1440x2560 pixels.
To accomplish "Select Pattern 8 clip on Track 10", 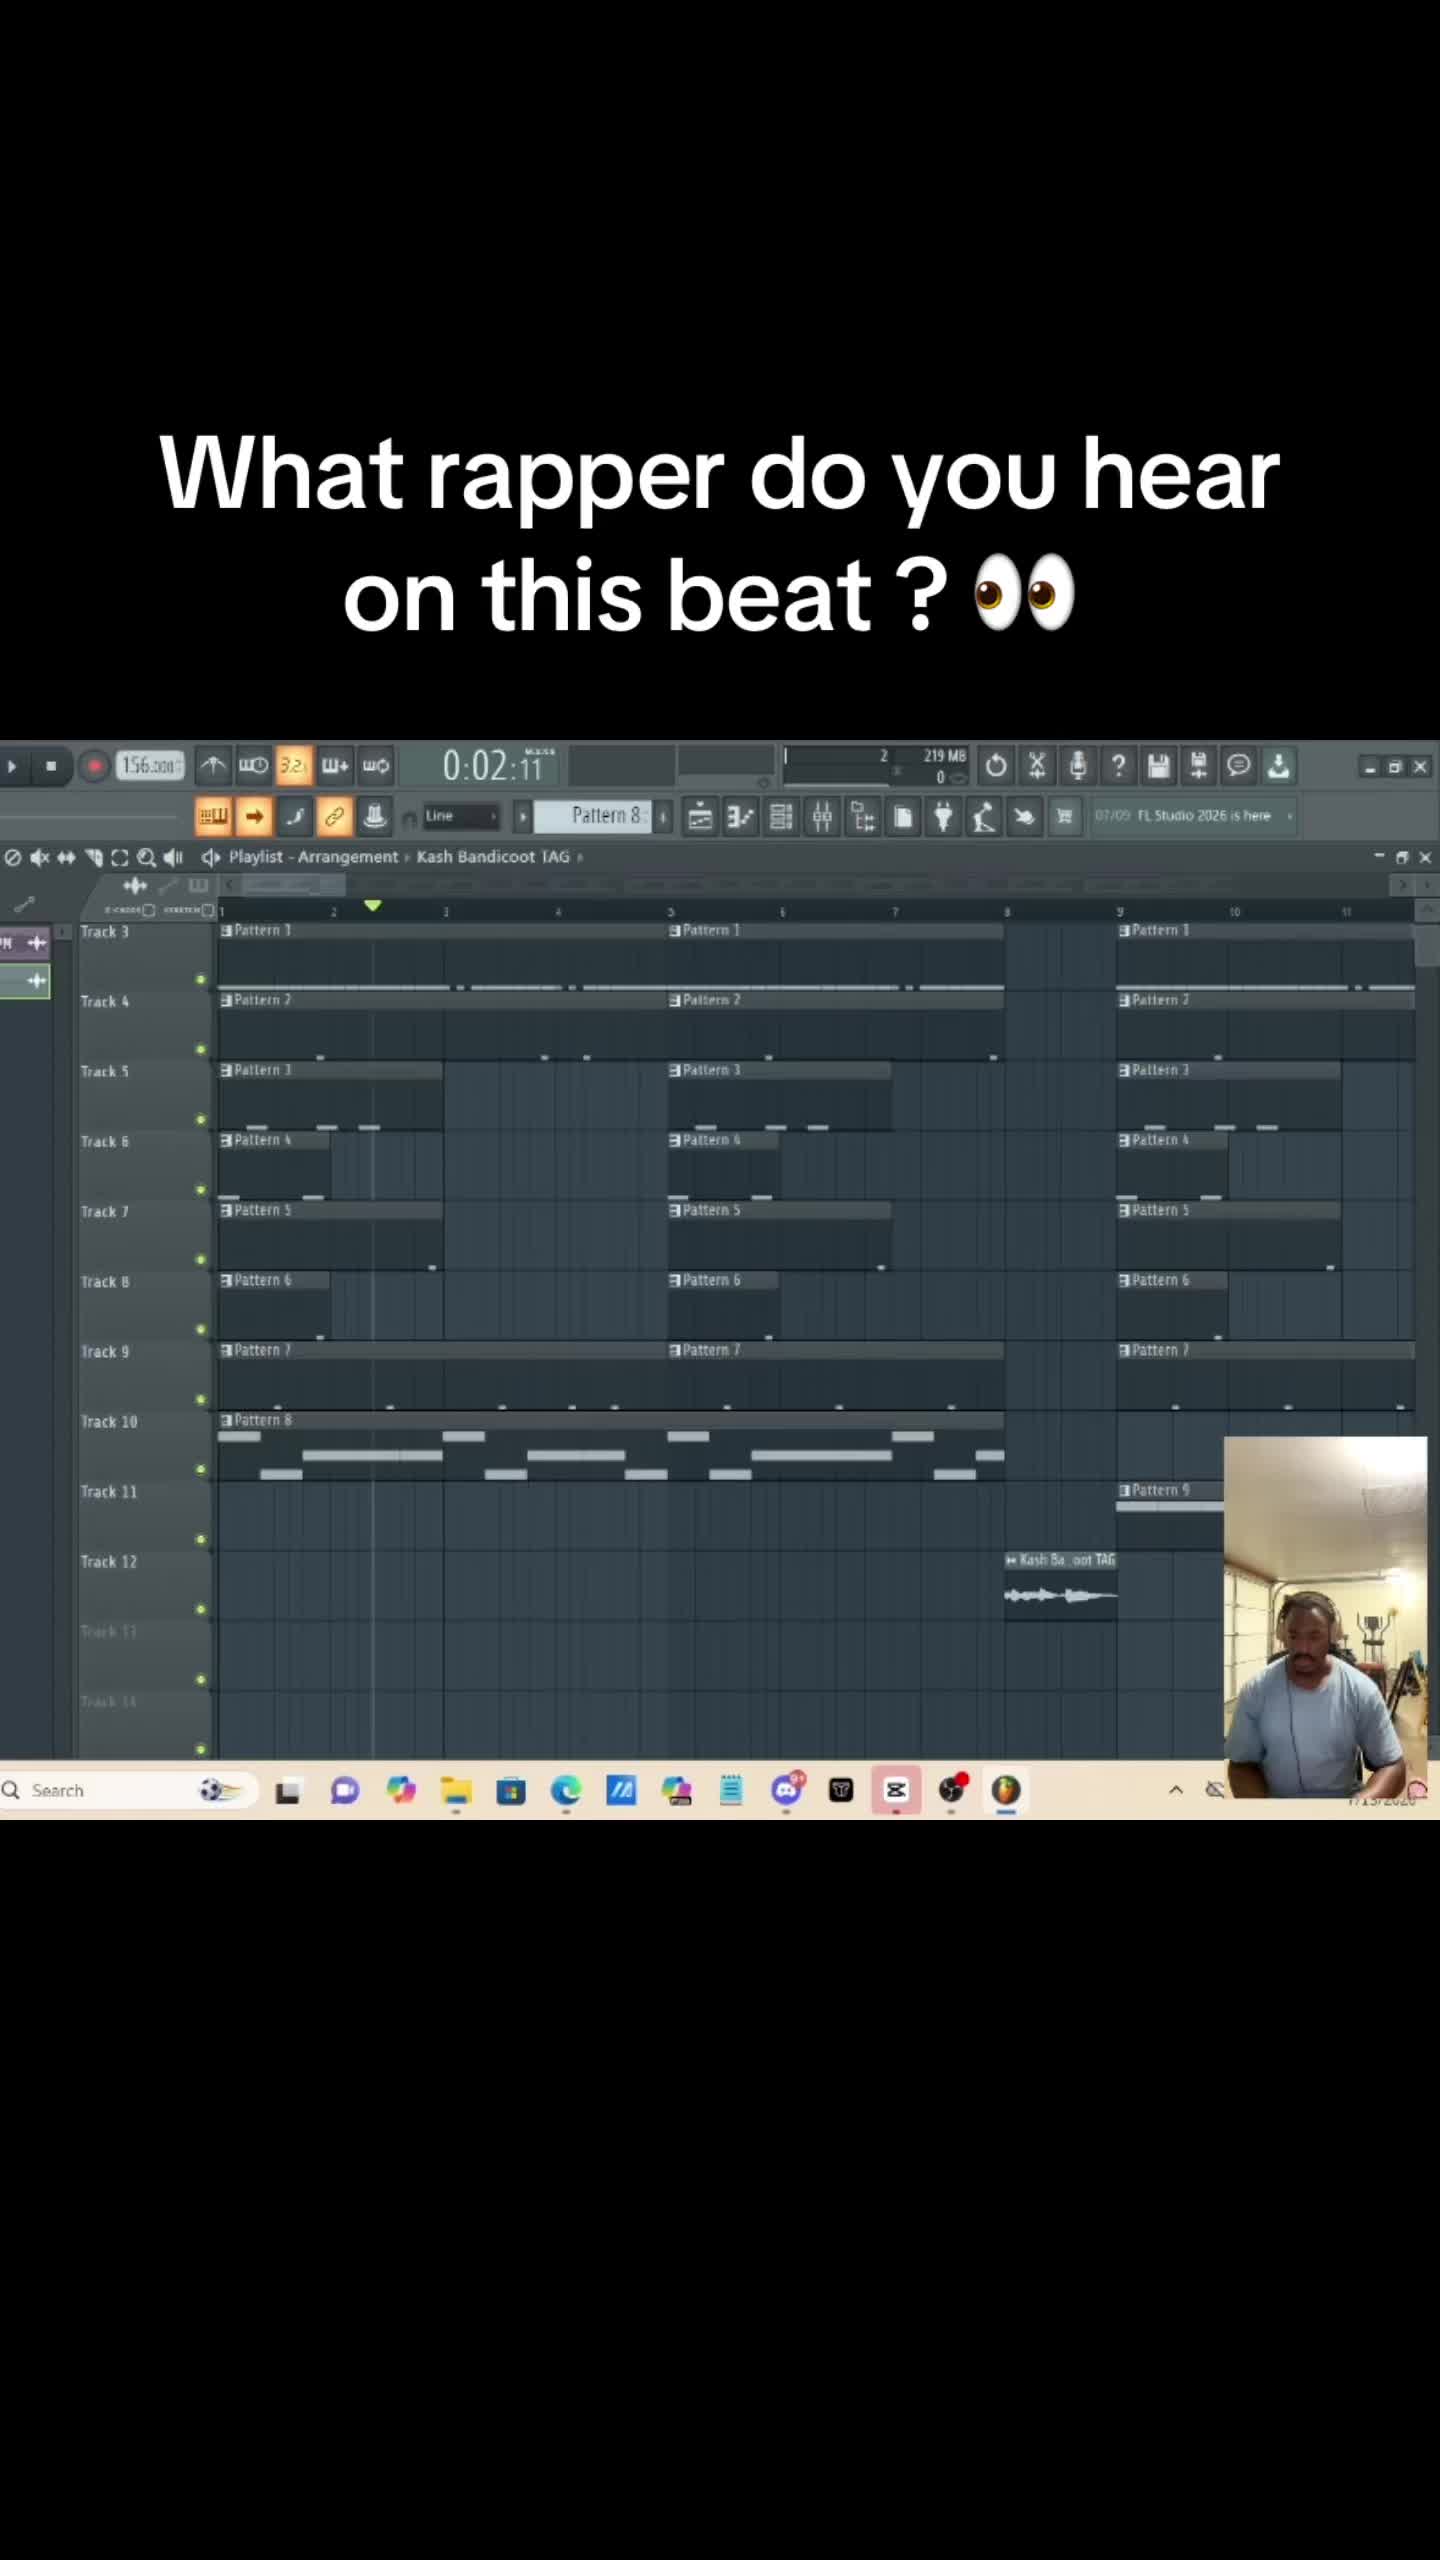I will coord(610,1446).
